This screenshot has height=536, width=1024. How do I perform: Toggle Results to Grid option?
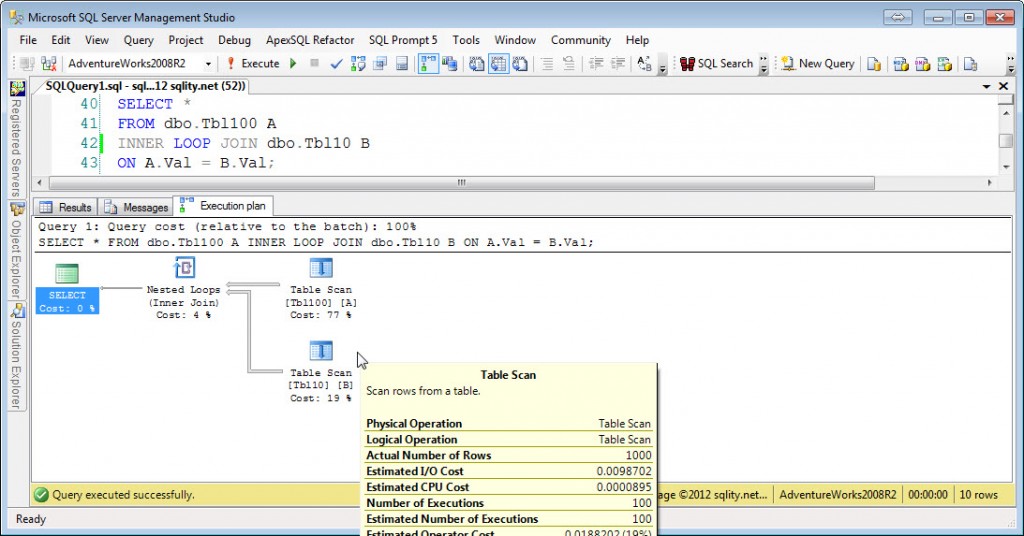point(498,63)
